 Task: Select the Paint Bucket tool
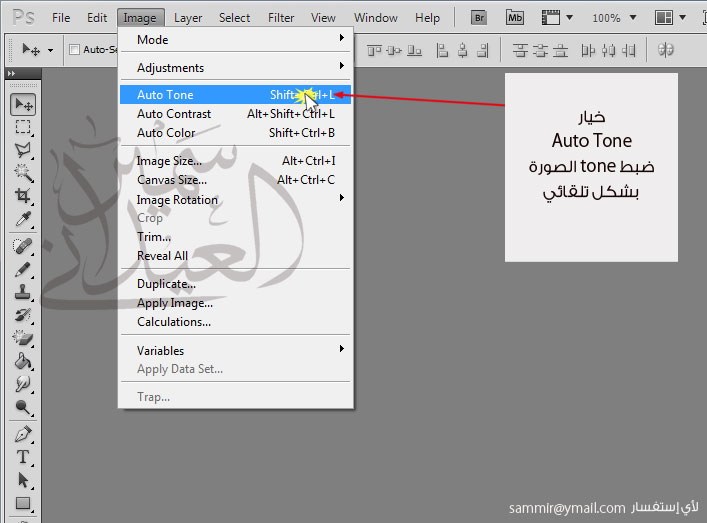coord(23,361)
